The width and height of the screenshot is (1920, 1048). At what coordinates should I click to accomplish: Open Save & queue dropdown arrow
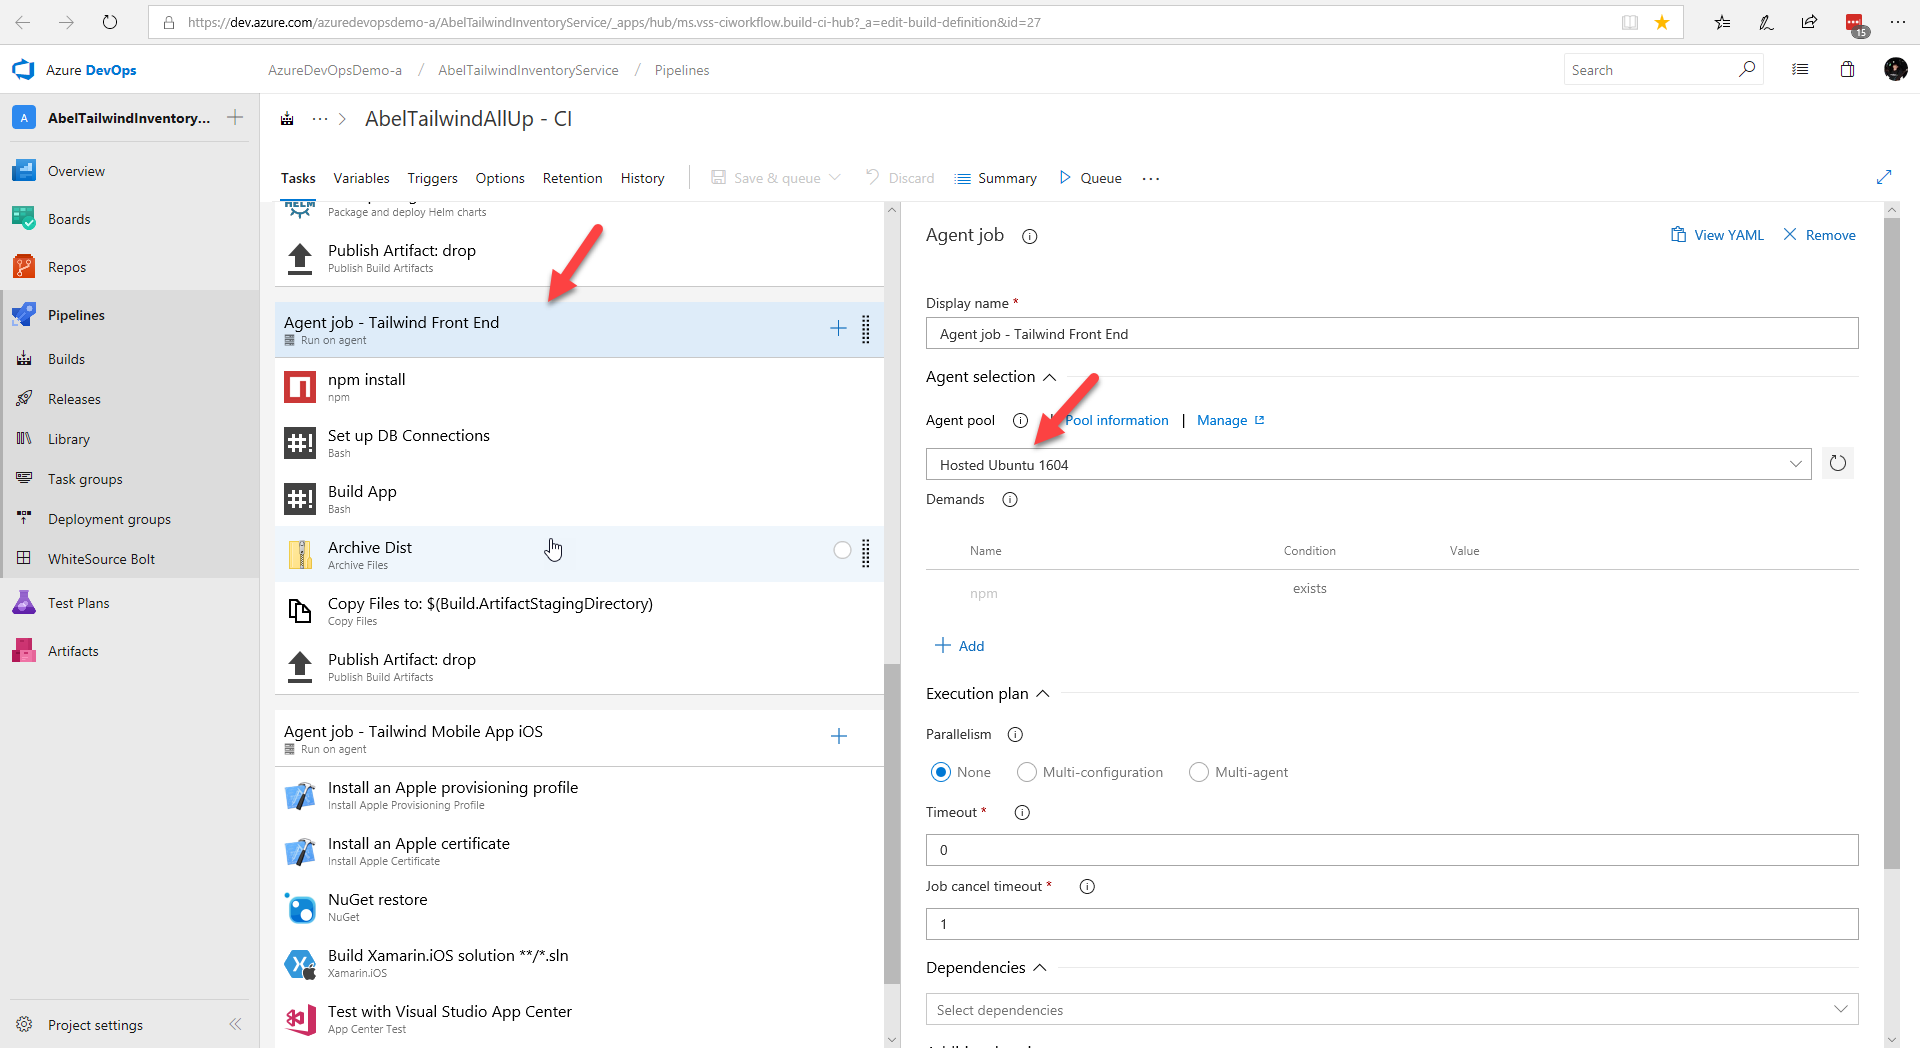click(x=835, y=177)
